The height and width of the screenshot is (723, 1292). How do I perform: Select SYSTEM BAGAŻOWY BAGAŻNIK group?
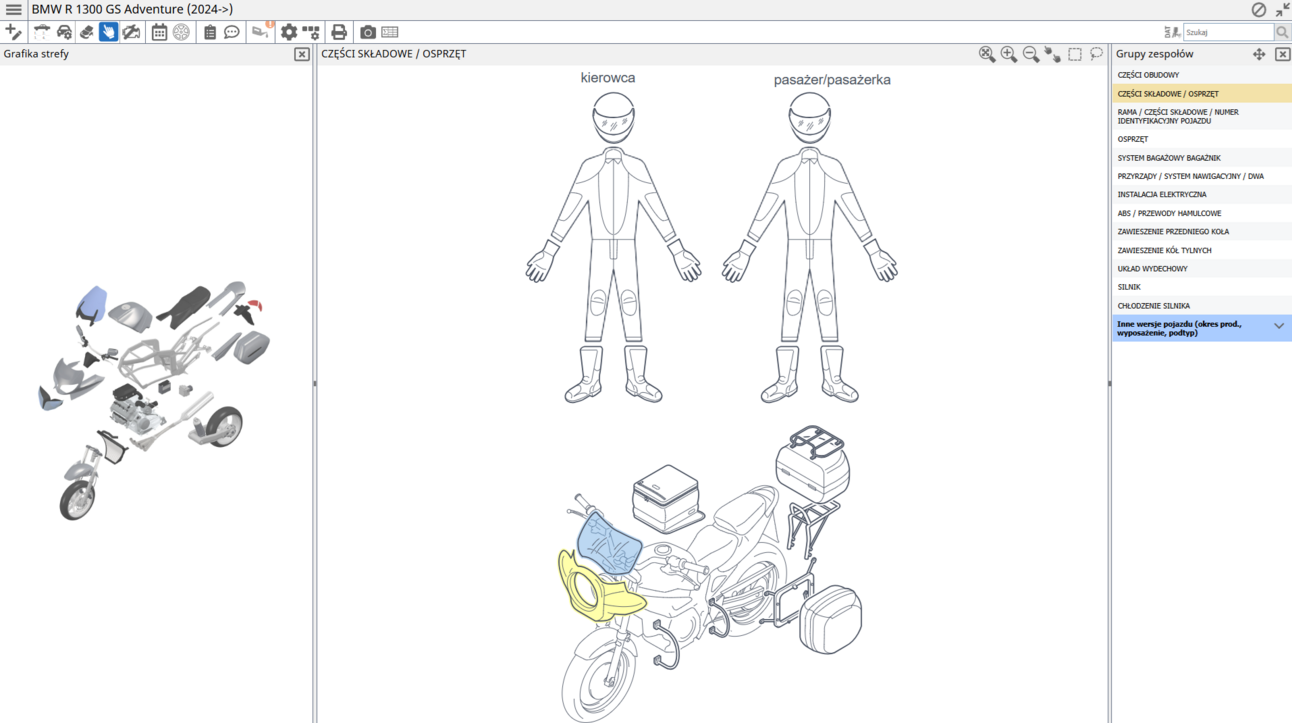coord(1169,158)
